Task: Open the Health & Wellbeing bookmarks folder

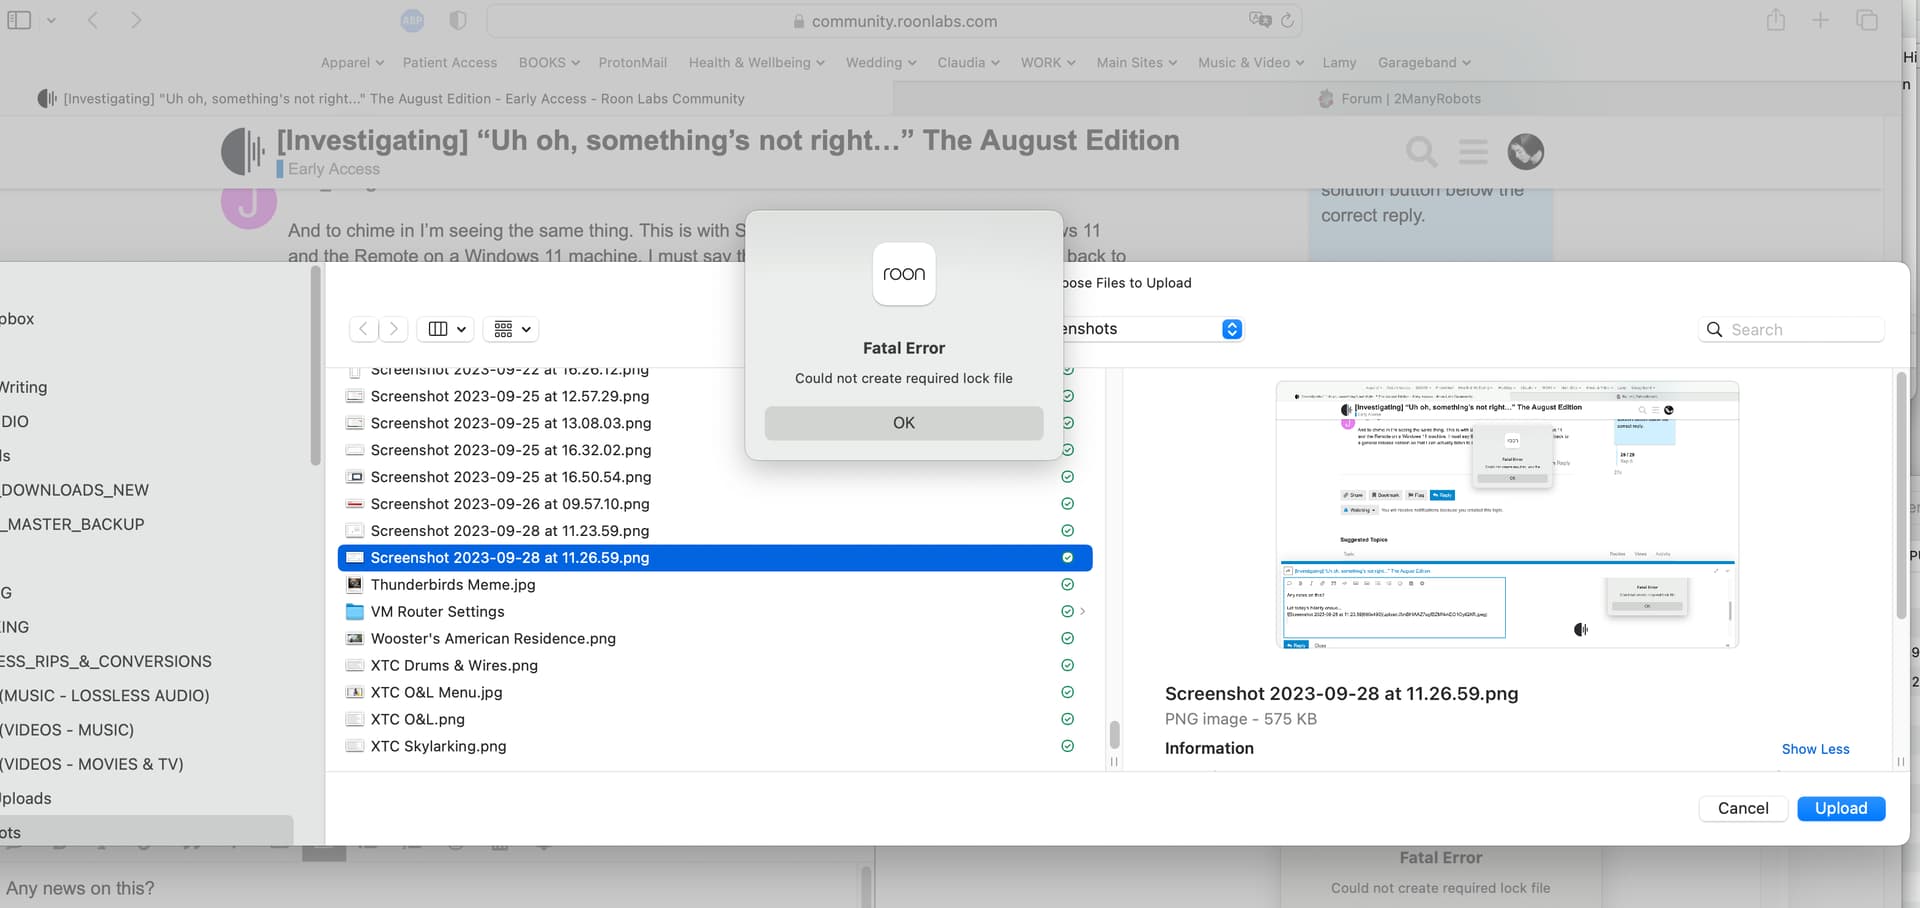Action: point(756,62)
